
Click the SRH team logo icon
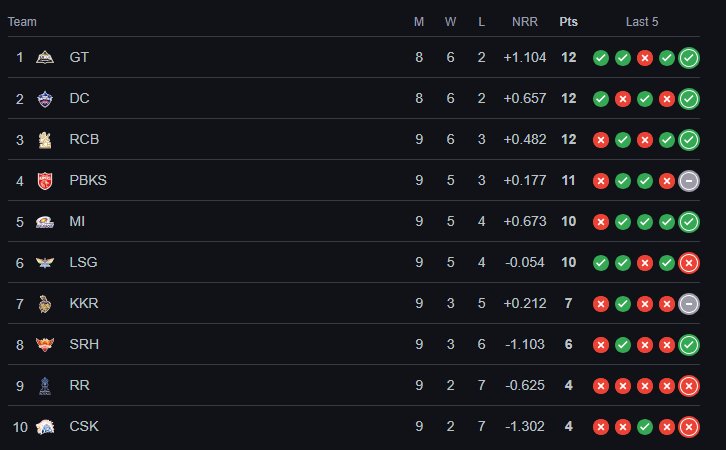[x=45, y=345]
